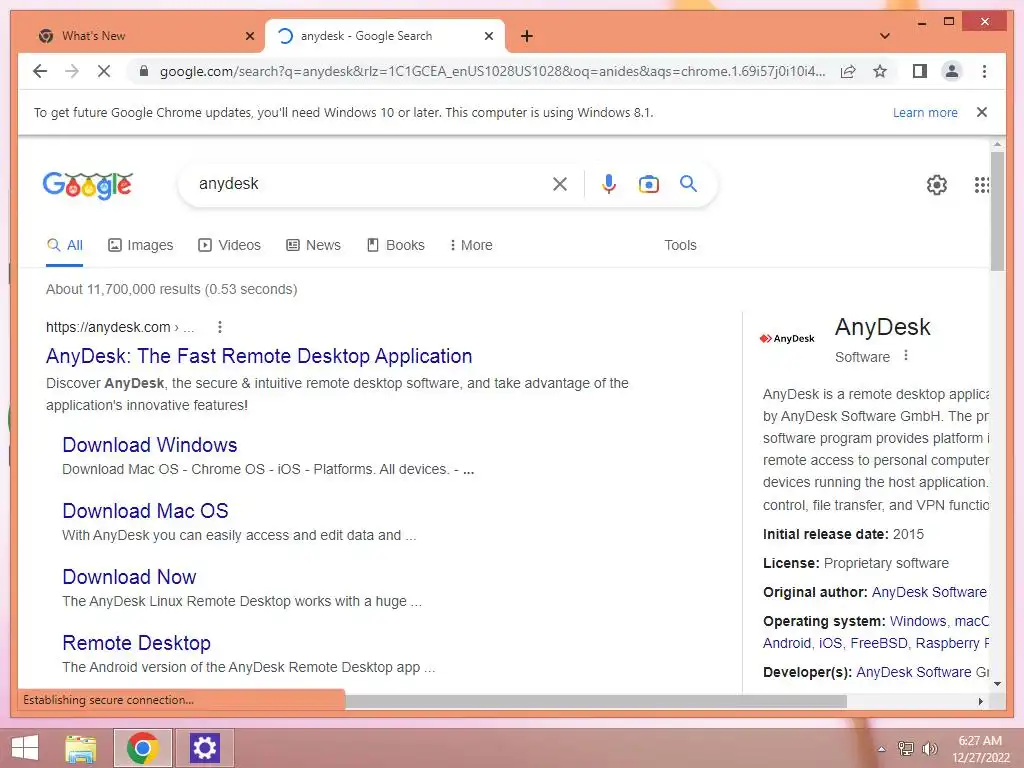Open the Windows Start button
This screenshot has height=768, width=1024.
pyautogui.click(x=25, y=748)
